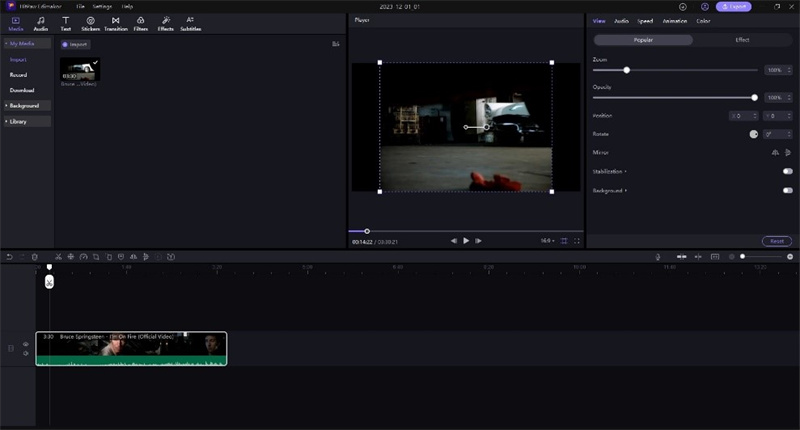The width and height of the screenshot is (800, 430).
Task: Click the microphone voiceover icon
Action: tap(658, 257)
